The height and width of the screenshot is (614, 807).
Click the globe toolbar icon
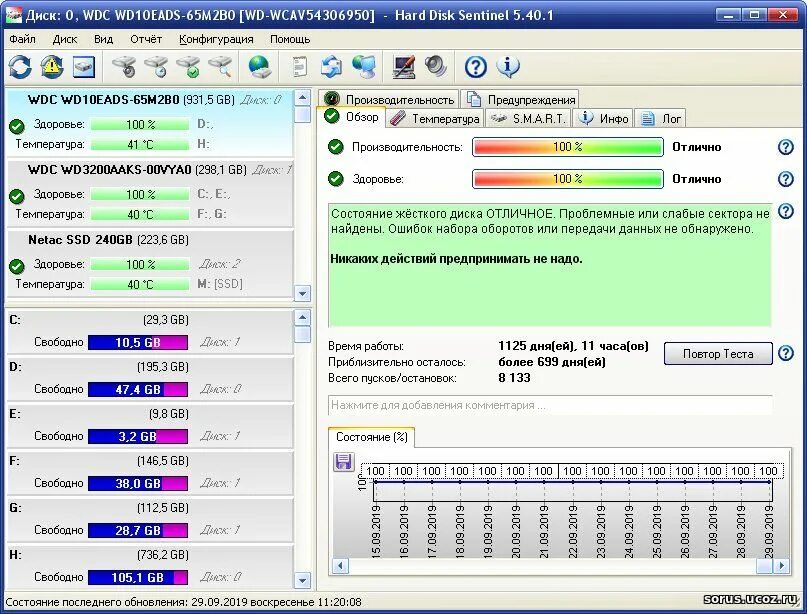pos(259,67)
